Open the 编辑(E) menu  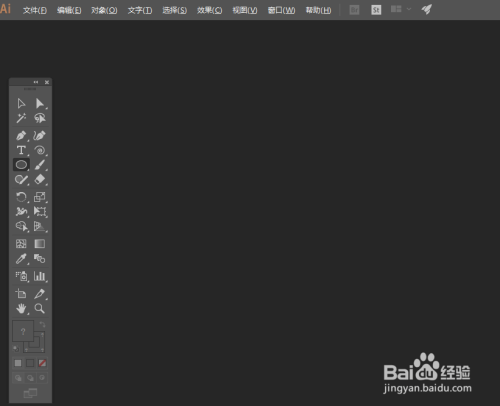click(69, 10)
